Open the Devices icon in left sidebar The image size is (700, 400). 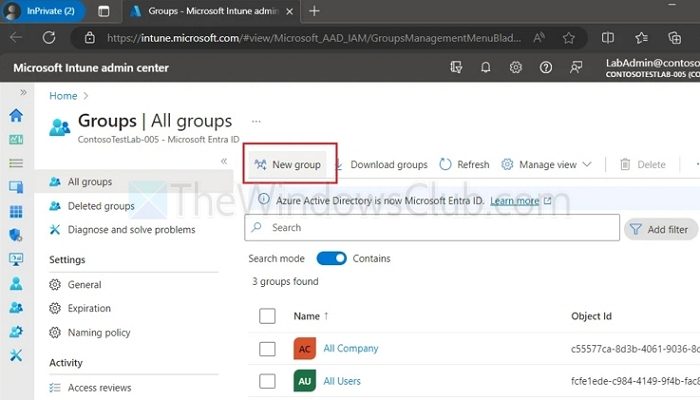click(x=16, y=187)
